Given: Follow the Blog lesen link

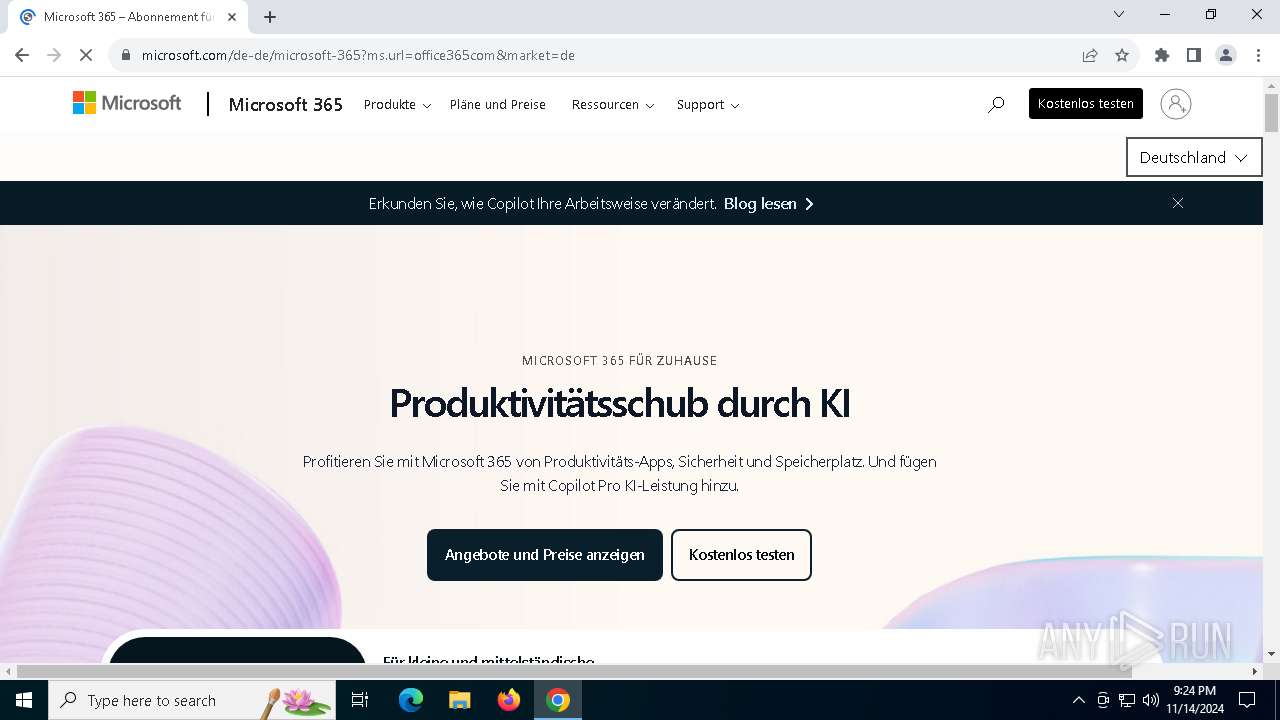Looking at the screenshot, I should click(x=769, y=203).
